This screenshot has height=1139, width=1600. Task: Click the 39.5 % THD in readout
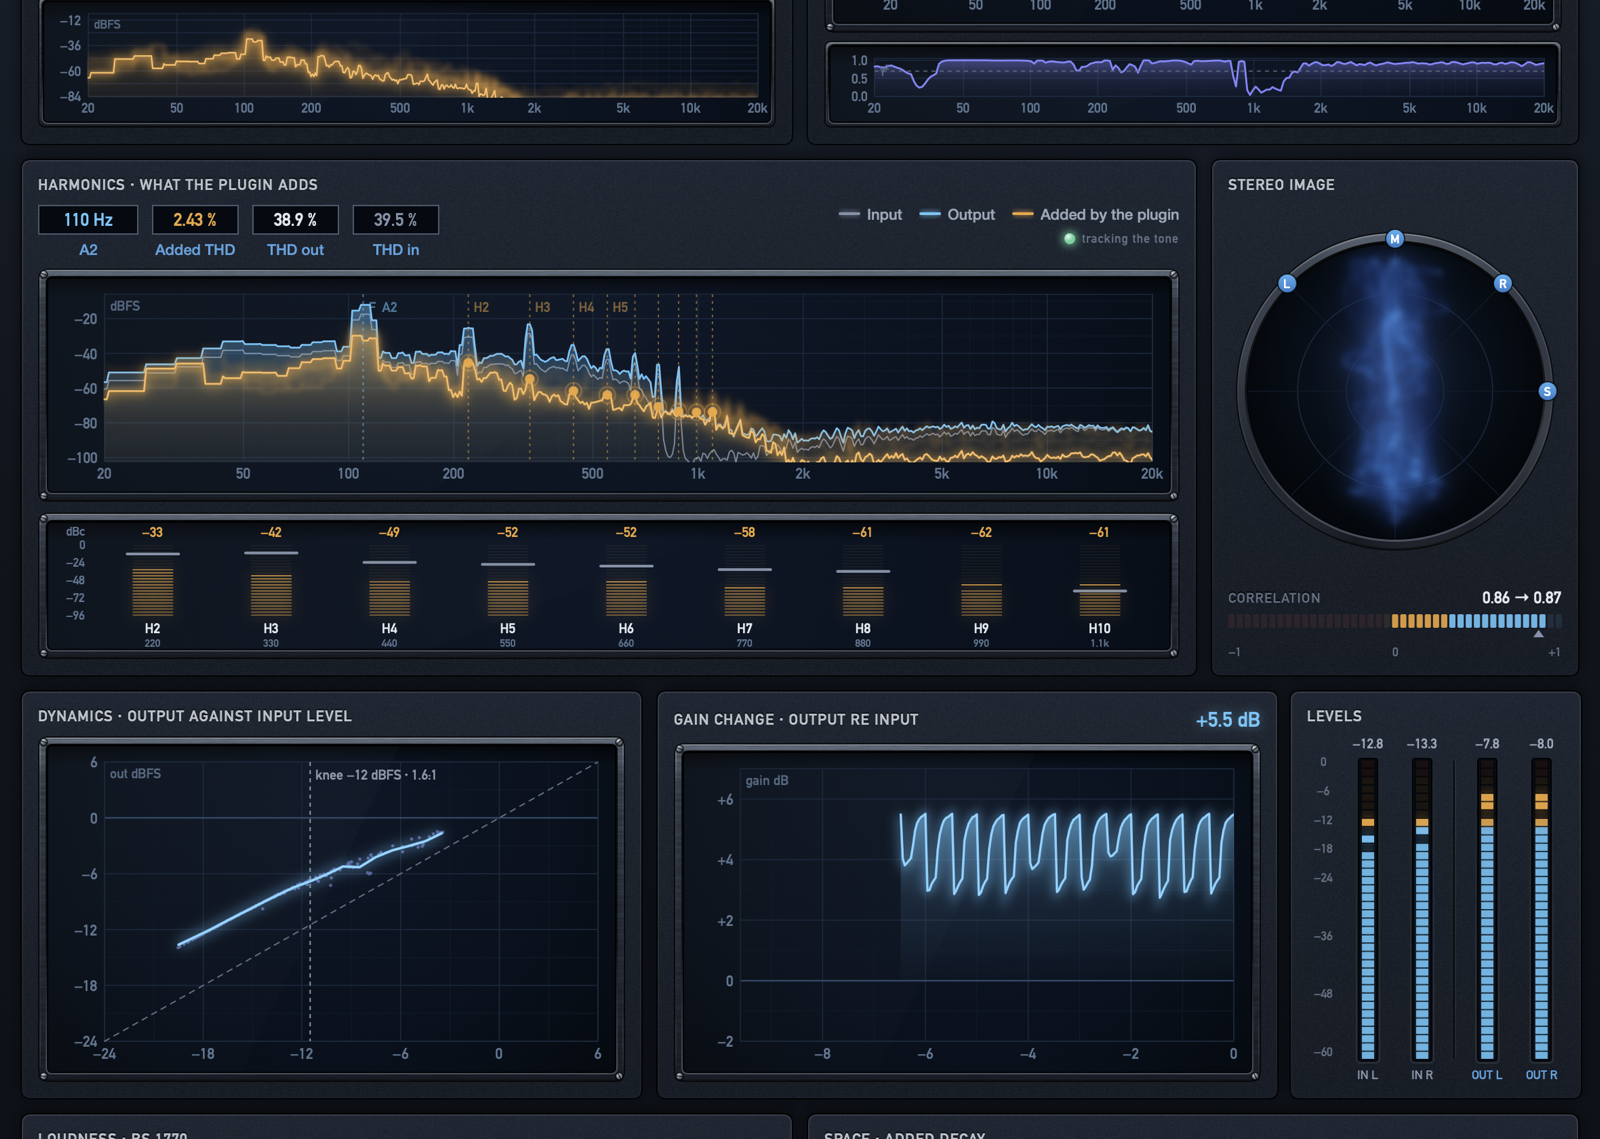pos(396,220)
